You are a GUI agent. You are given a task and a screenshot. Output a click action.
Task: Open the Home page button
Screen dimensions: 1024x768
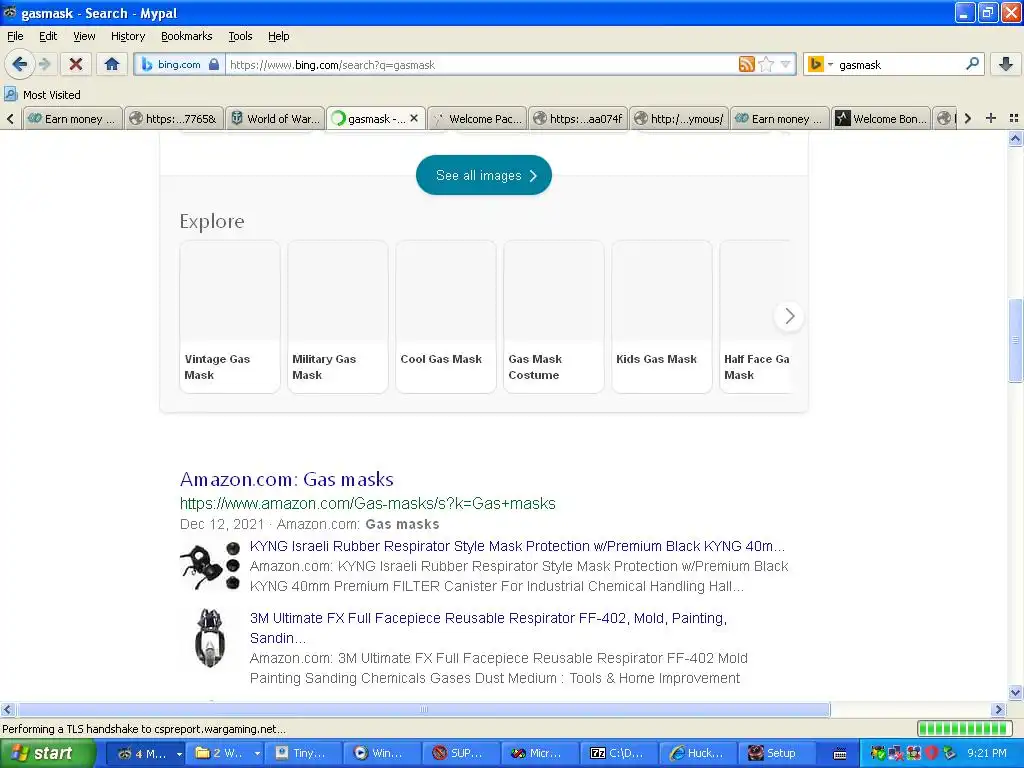[112, 64]
